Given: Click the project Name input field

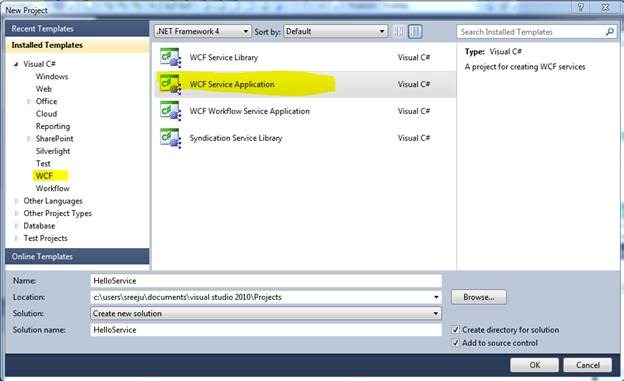Looking at the screenshot, I should [x=266, y=281].
